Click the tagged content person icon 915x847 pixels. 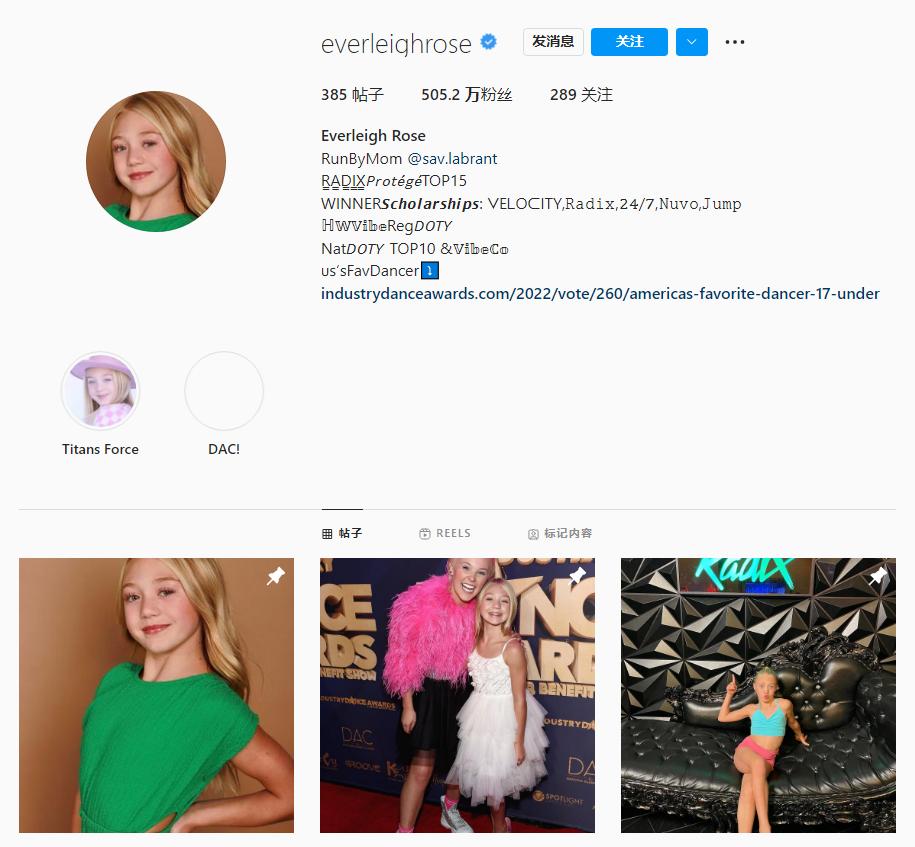point(533,534)
